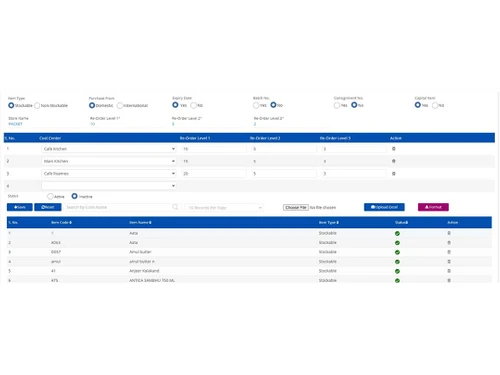Toggle status icon for amul butter A

397,262
